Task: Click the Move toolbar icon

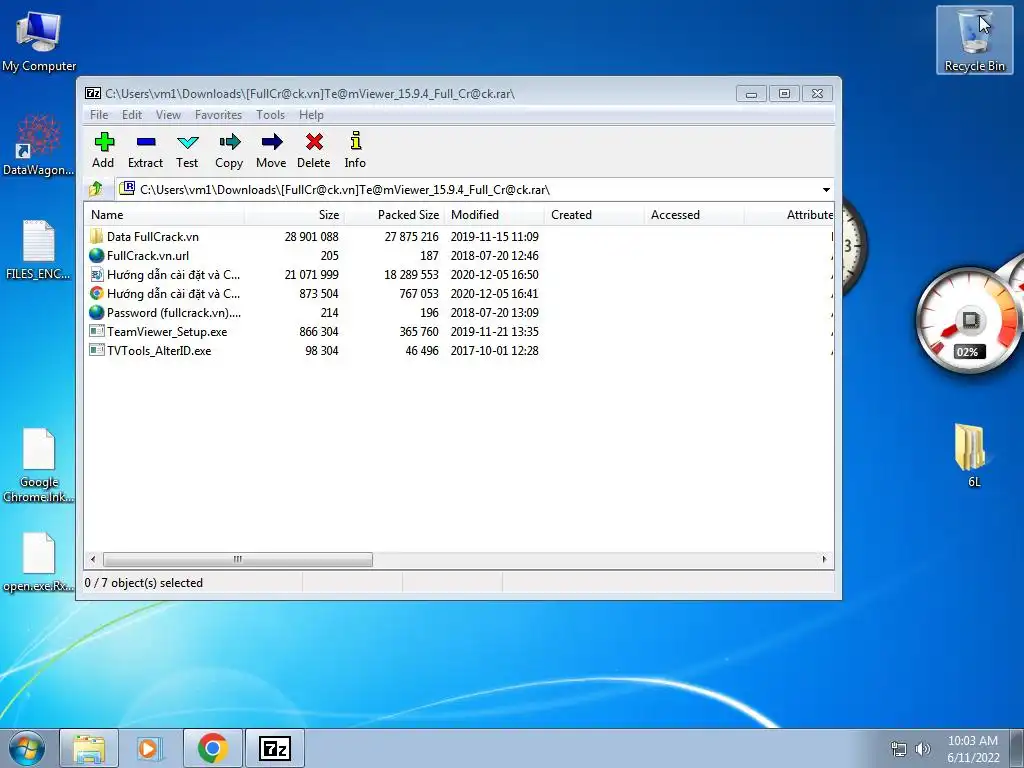Action: pyautogui.click(x=272, y=142)
